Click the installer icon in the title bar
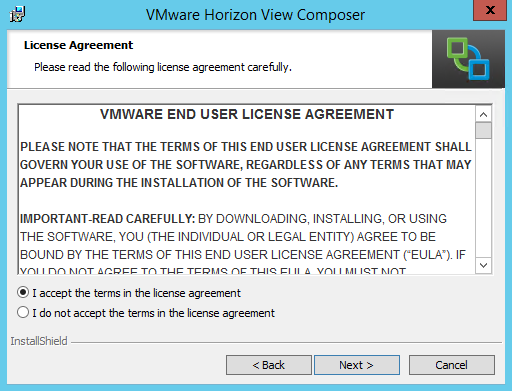The width and height of the screenshot is (512, 391). [x=17, y=14]
